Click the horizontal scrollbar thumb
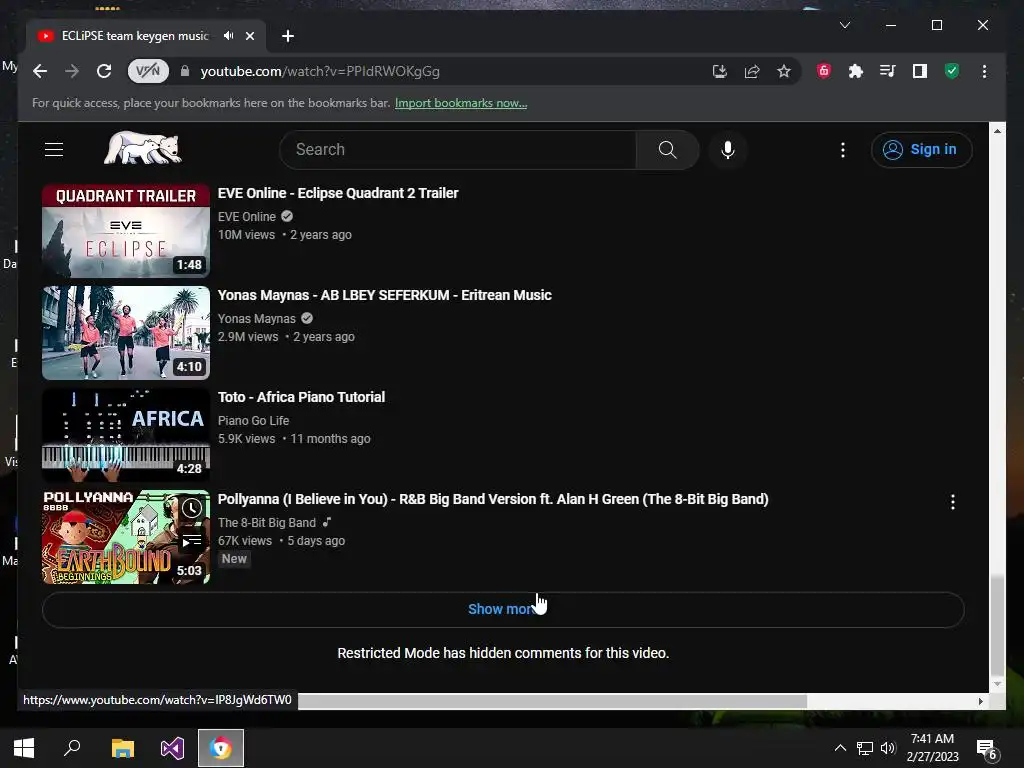The height and width of the screenshot is (768, 1024). tap(552, 701)
